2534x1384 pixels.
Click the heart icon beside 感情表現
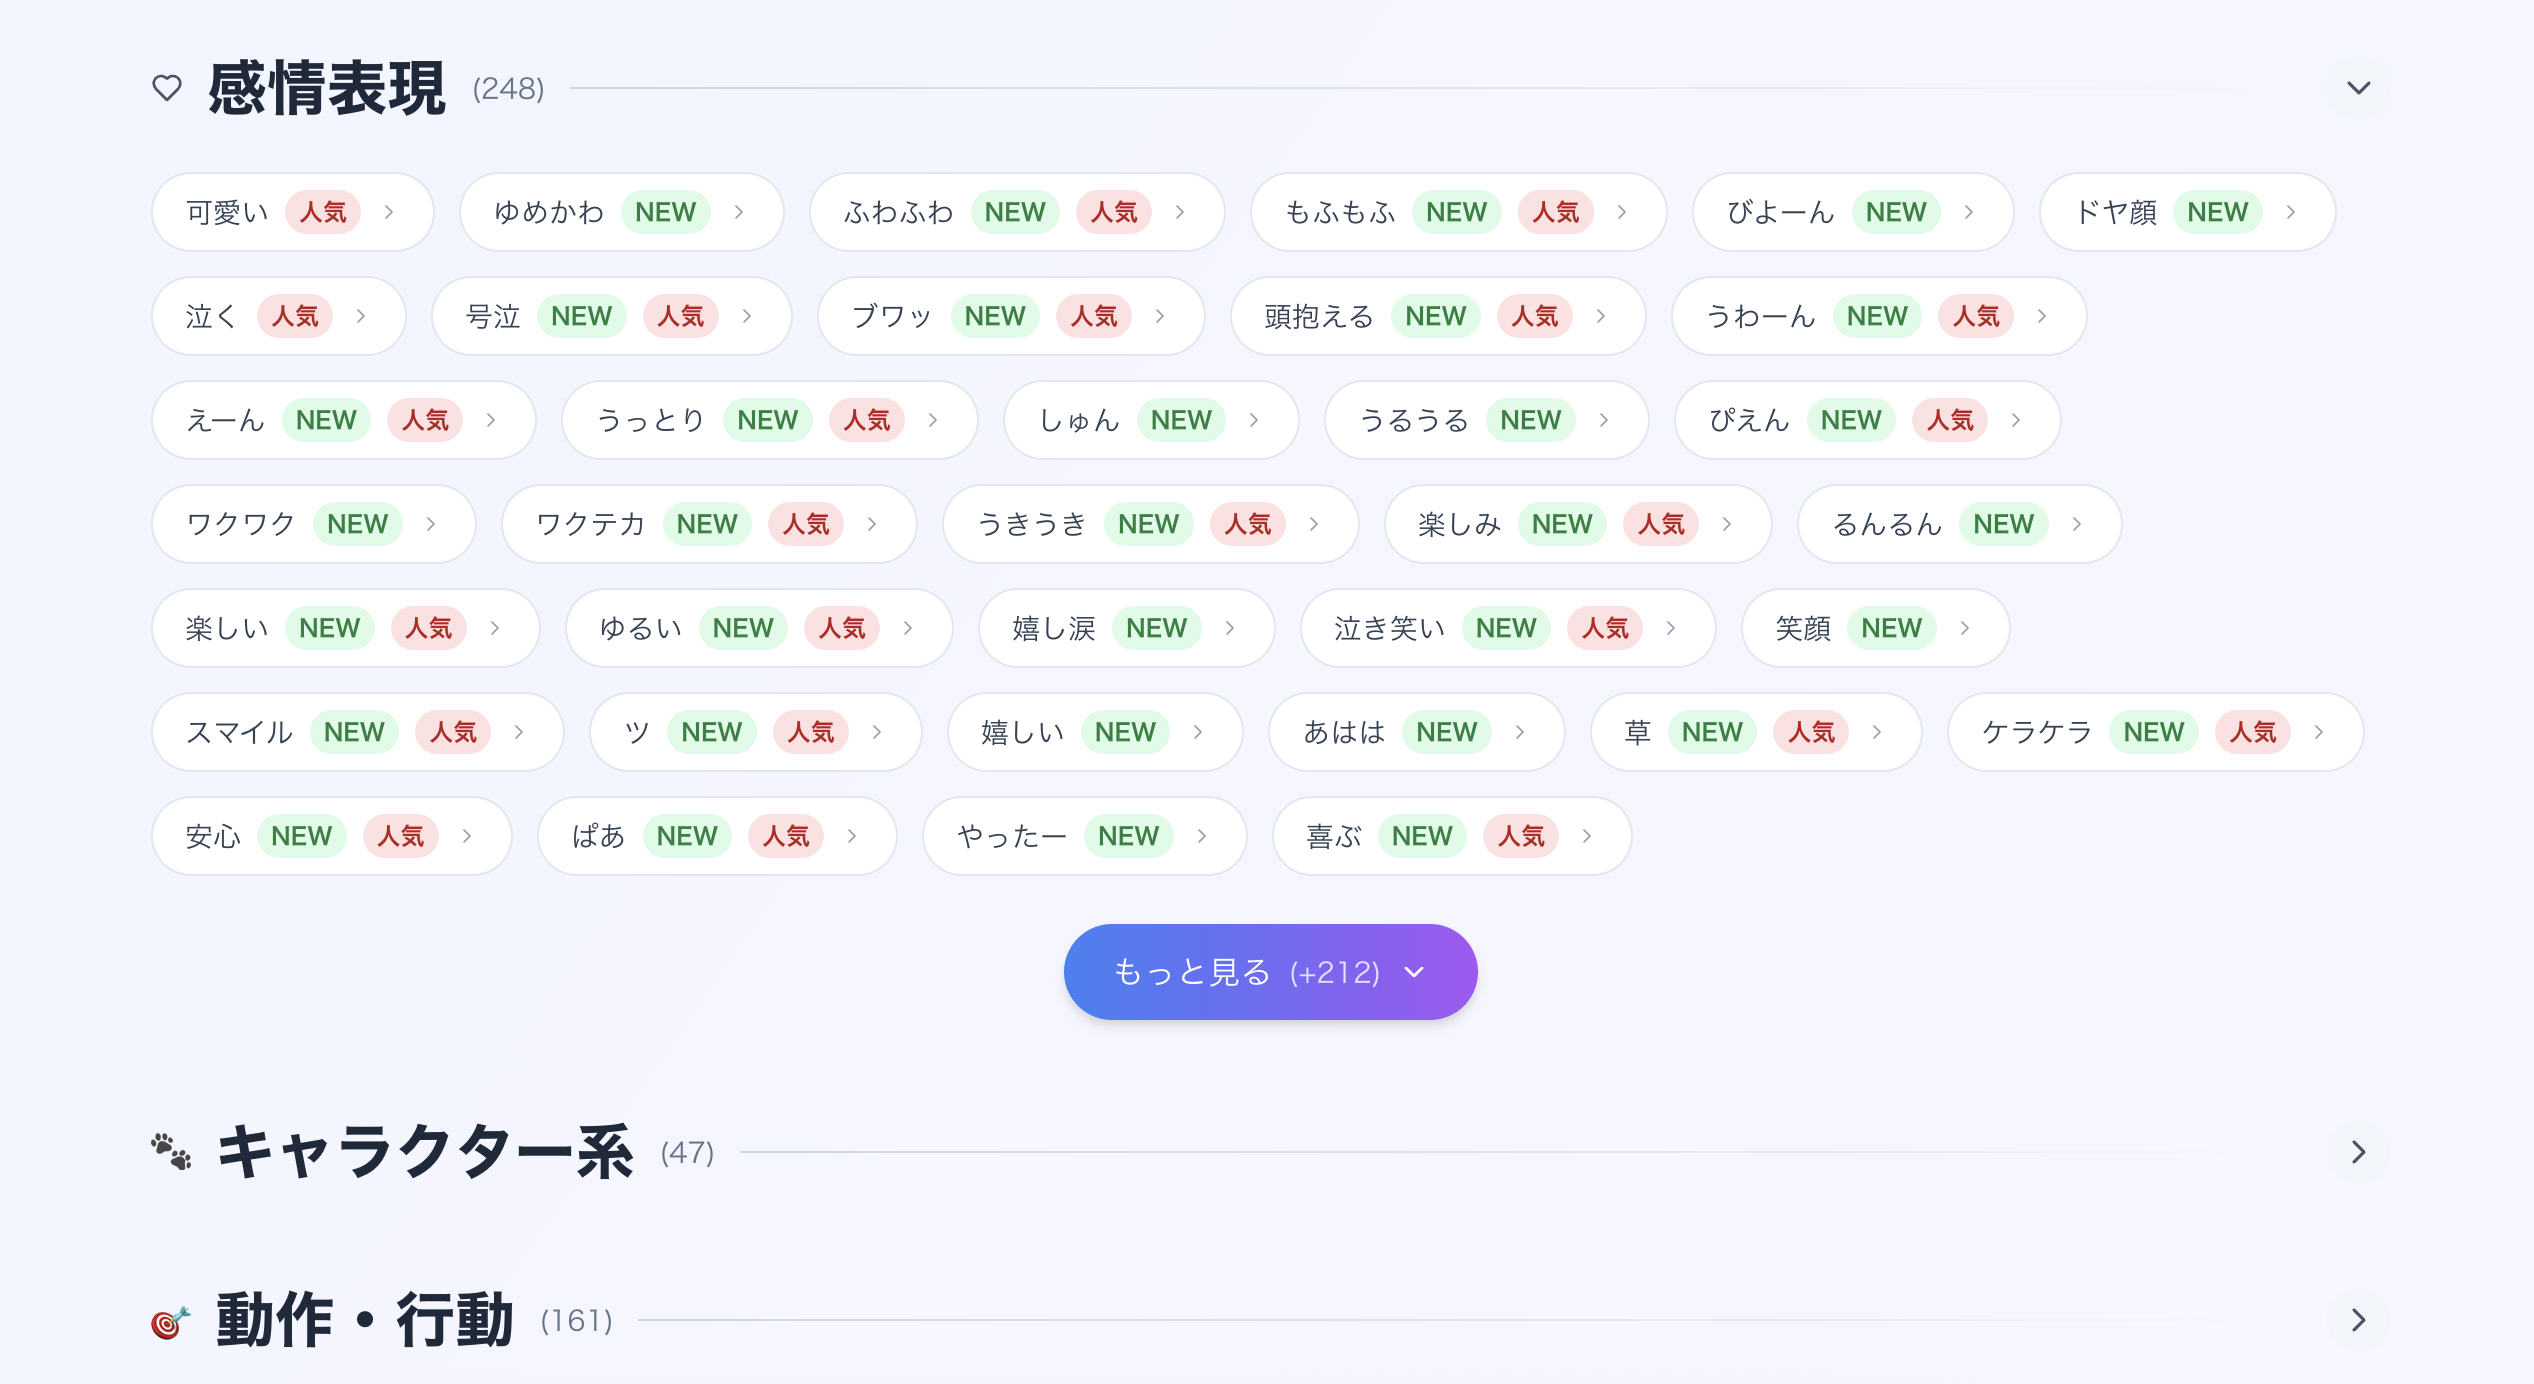(x=167, y=88)
